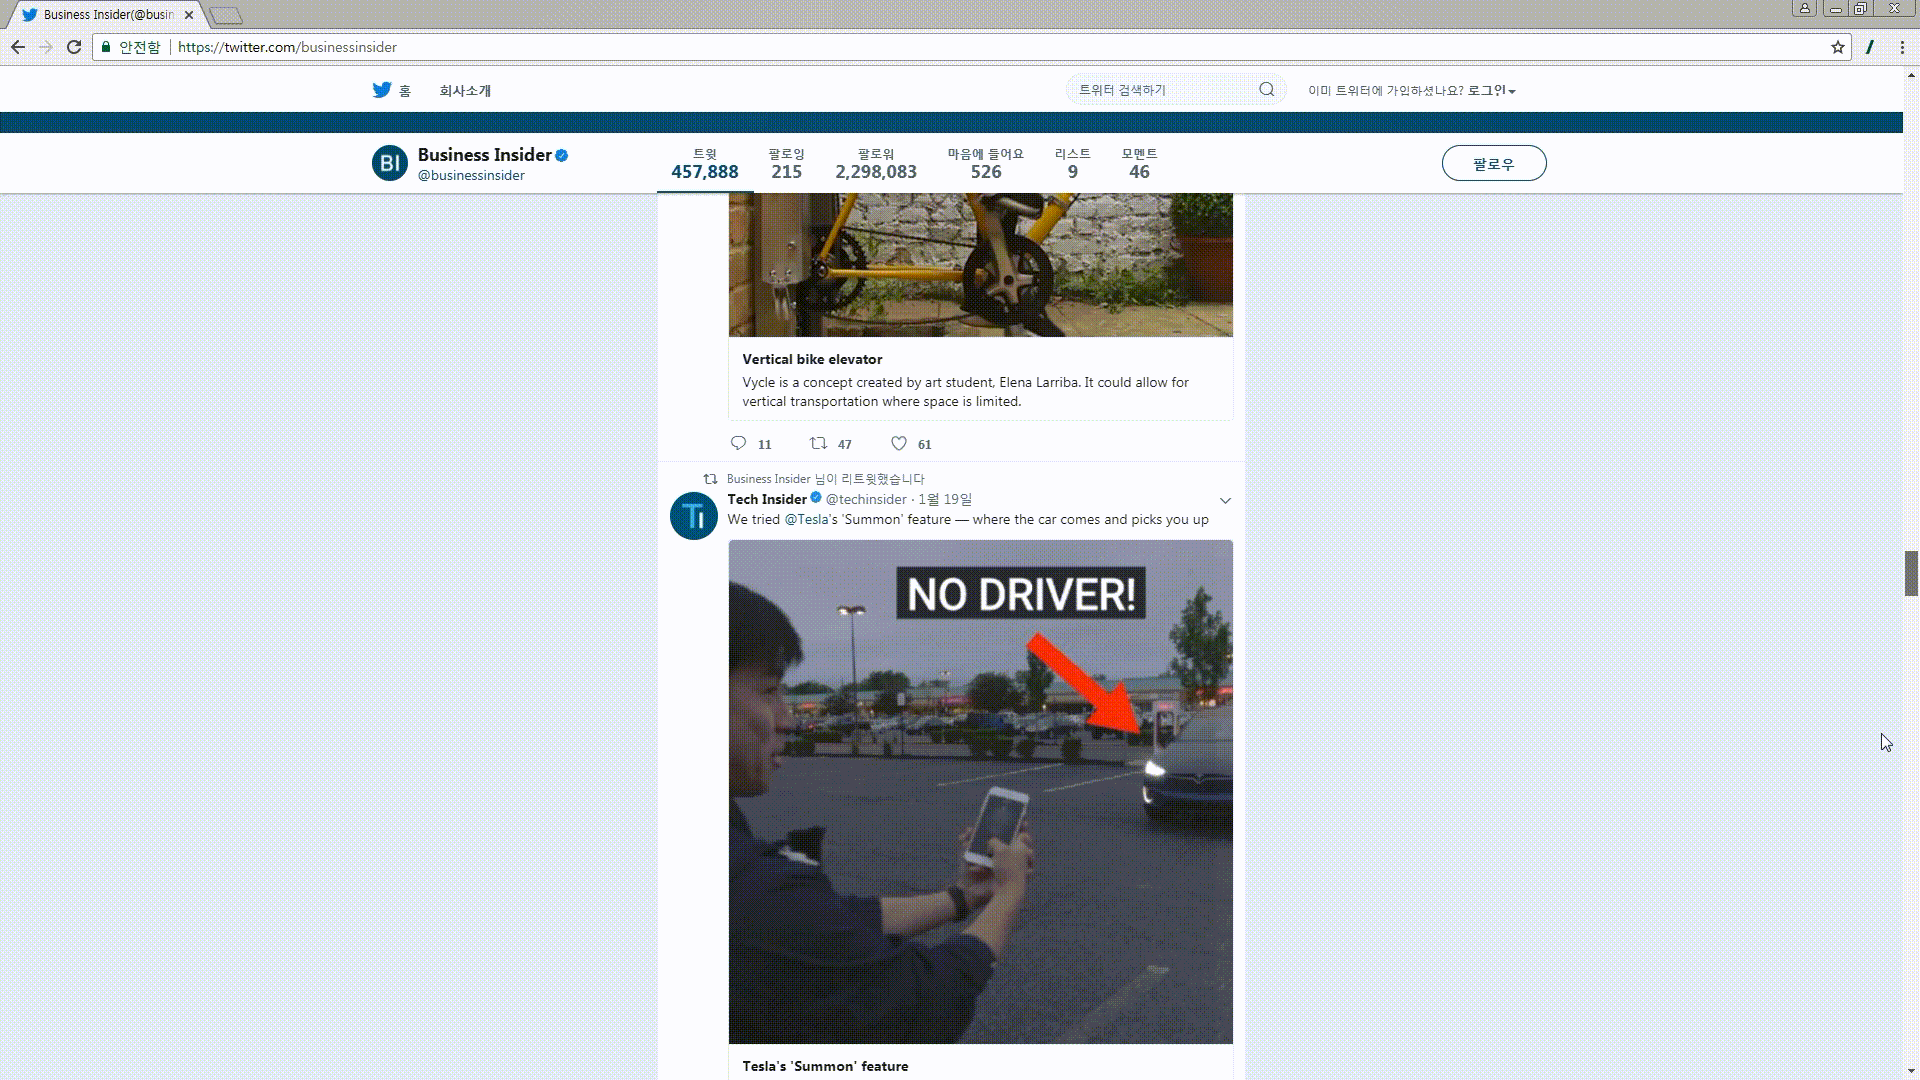This screenshot has width=1920, height=1080.
Task: Click the page vertical scrollbar thumb
Action: coord(1911,573)
